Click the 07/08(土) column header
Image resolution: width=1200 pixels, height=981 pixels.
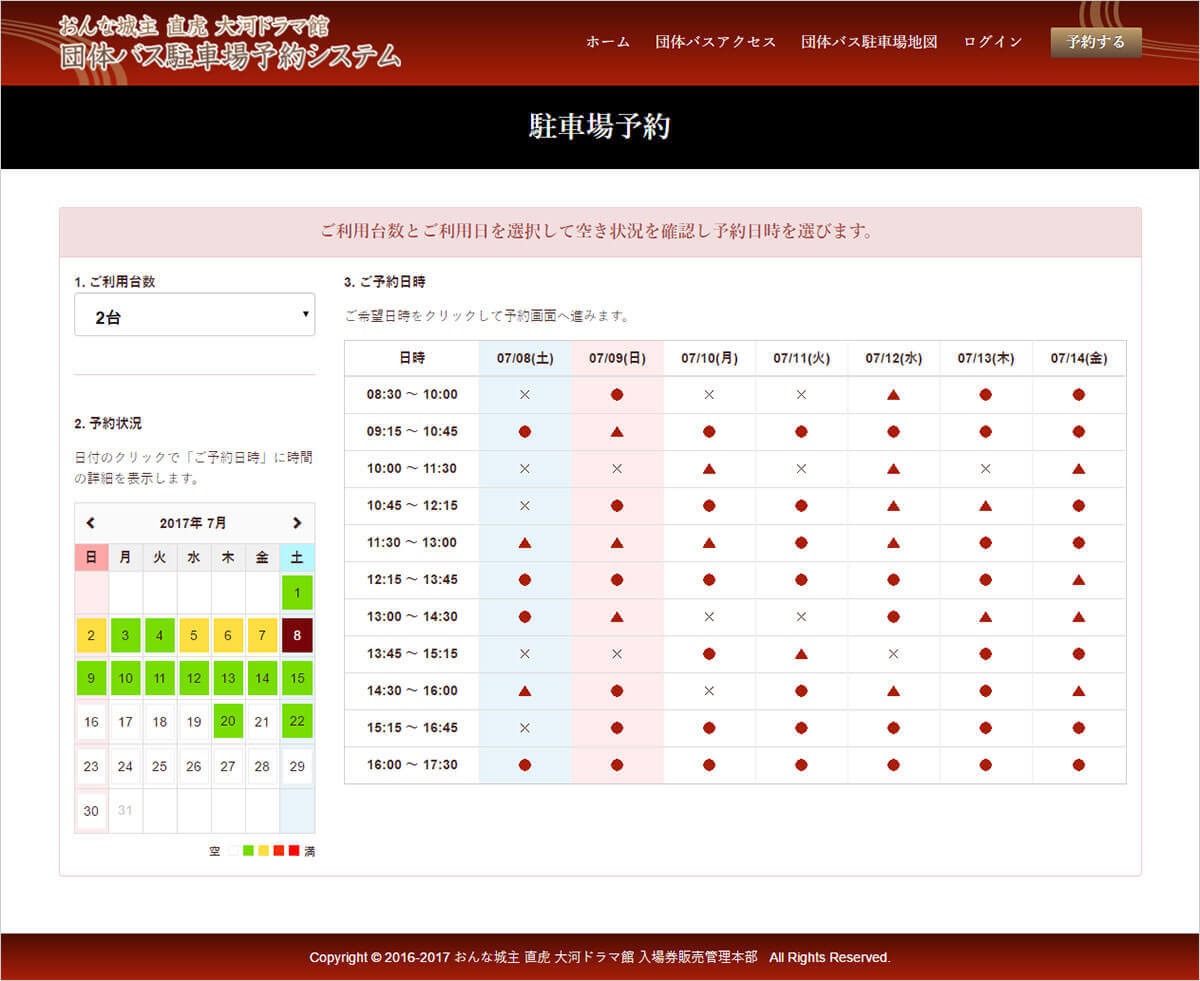(525, 358)
